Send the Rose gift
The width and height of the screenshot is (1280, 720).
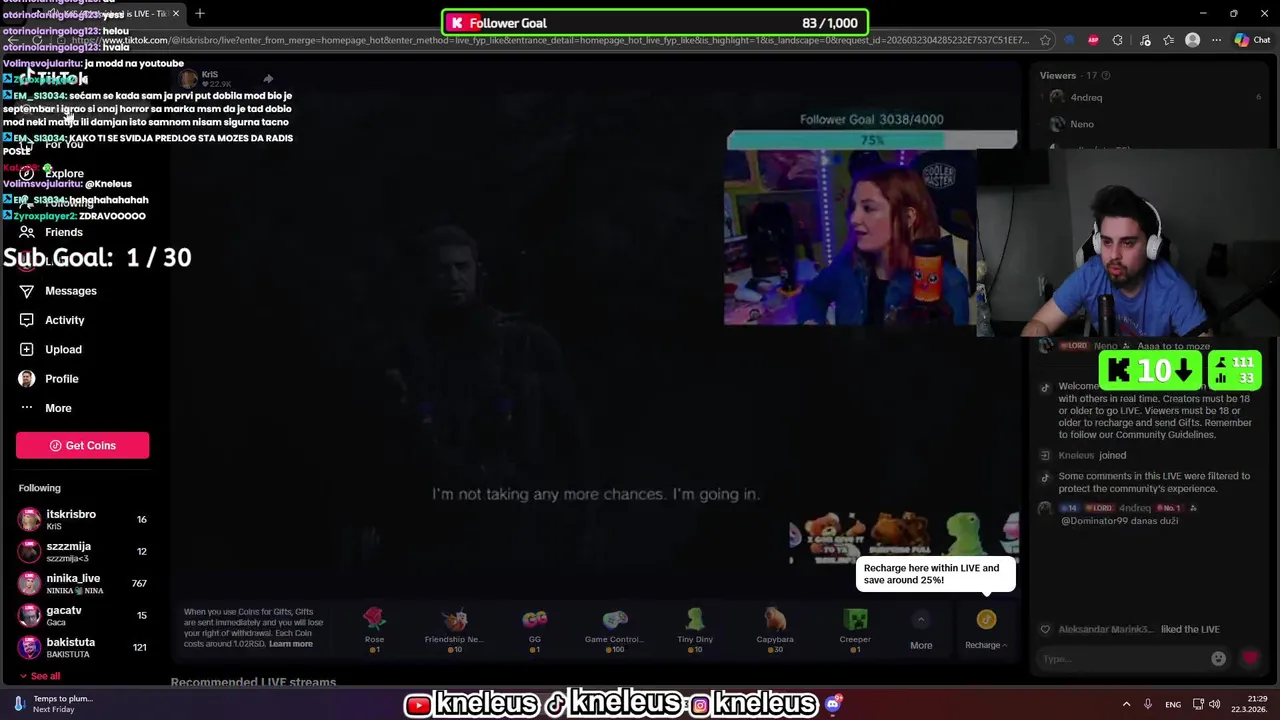pyautogui.click(x=374, y=630)
